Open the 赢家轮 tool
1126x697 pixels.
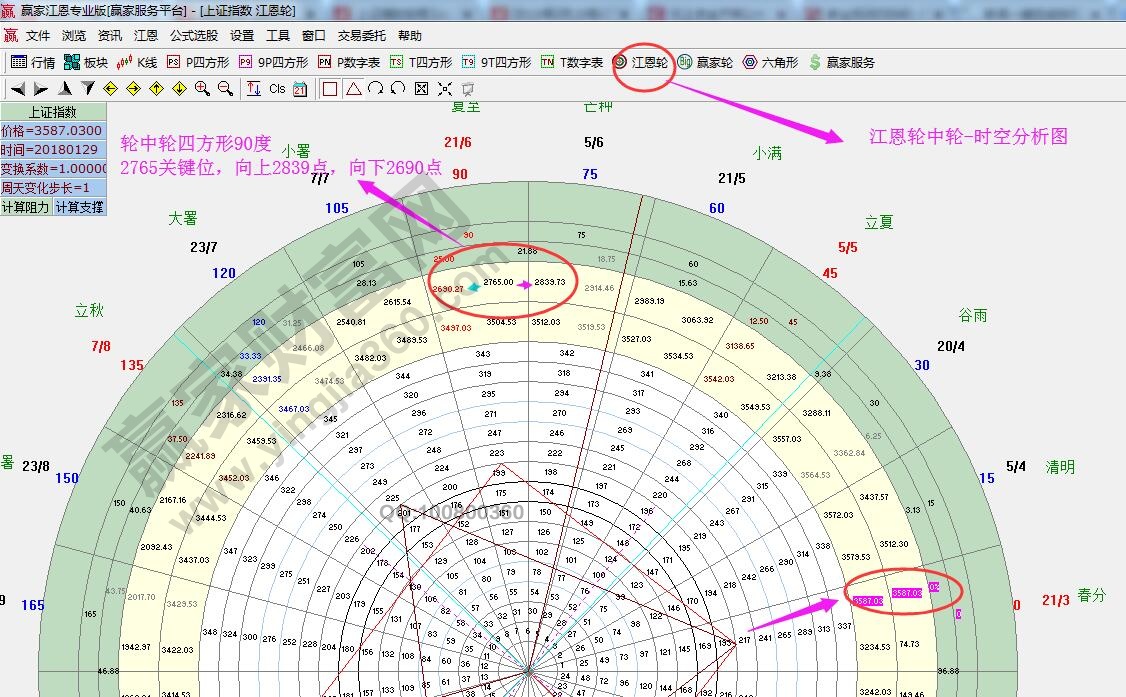707,62
